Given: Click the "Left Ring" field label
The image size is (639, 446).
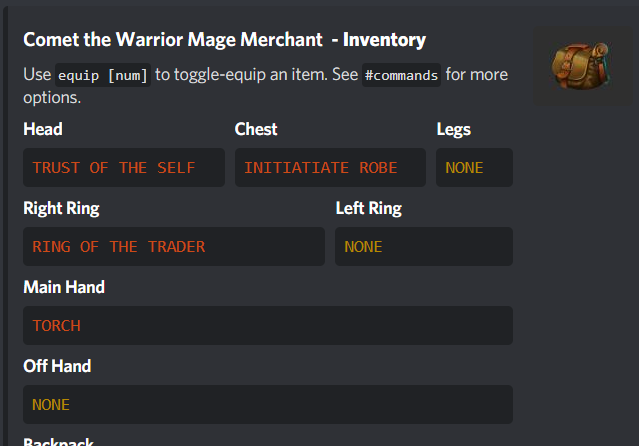Looking at the screenshot, I should point(368,208).
